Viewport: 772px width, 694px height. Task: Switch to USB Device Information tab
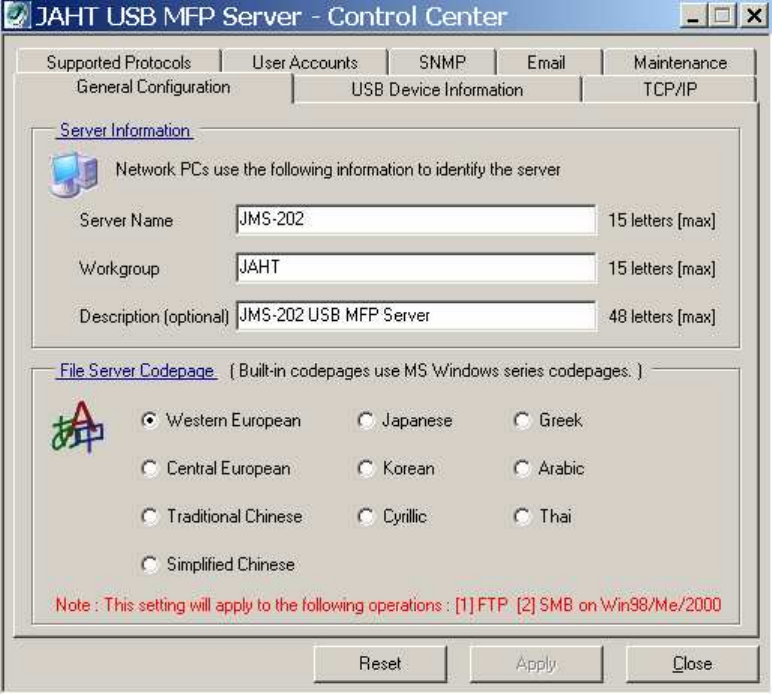[x=437, y=90]
